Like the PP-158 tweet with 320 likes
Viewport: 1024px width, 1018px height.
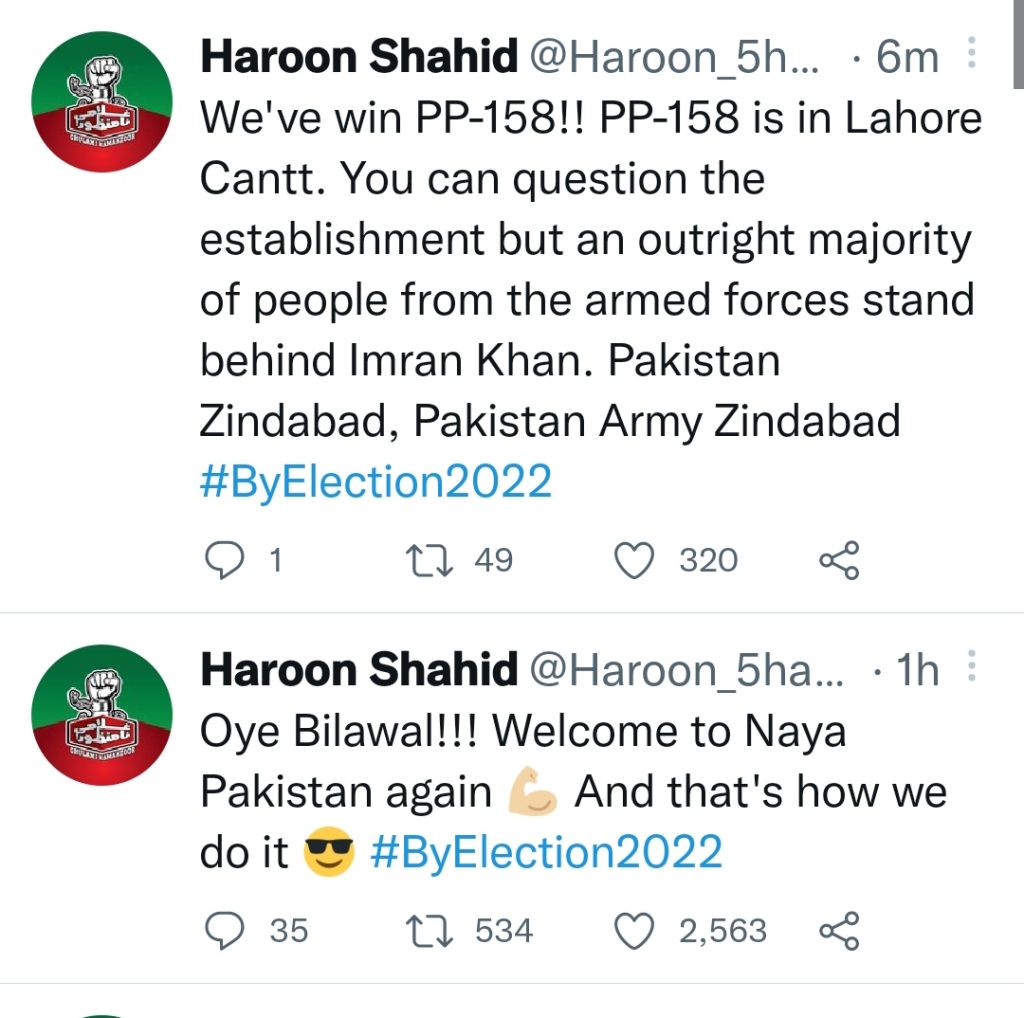tap(634, 560)
